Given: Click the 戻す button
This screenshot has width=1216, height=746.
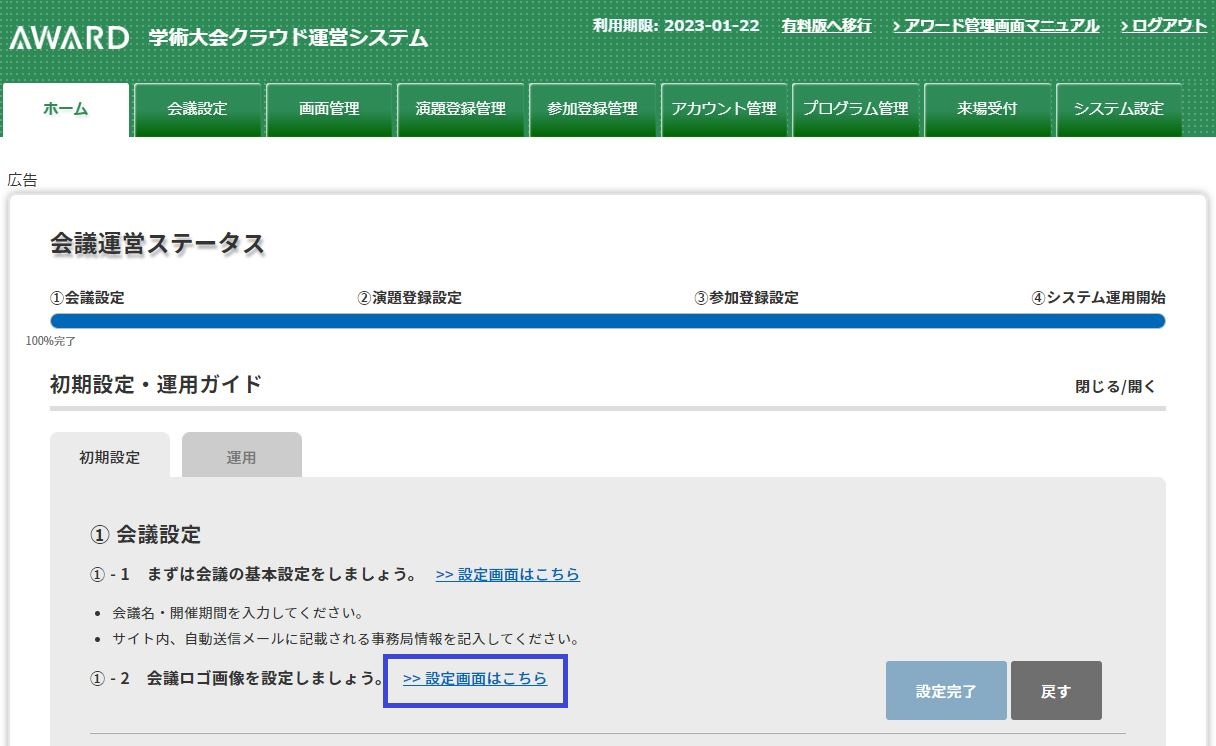Looking at the screenshot, I should click(x=1055, y=691).
